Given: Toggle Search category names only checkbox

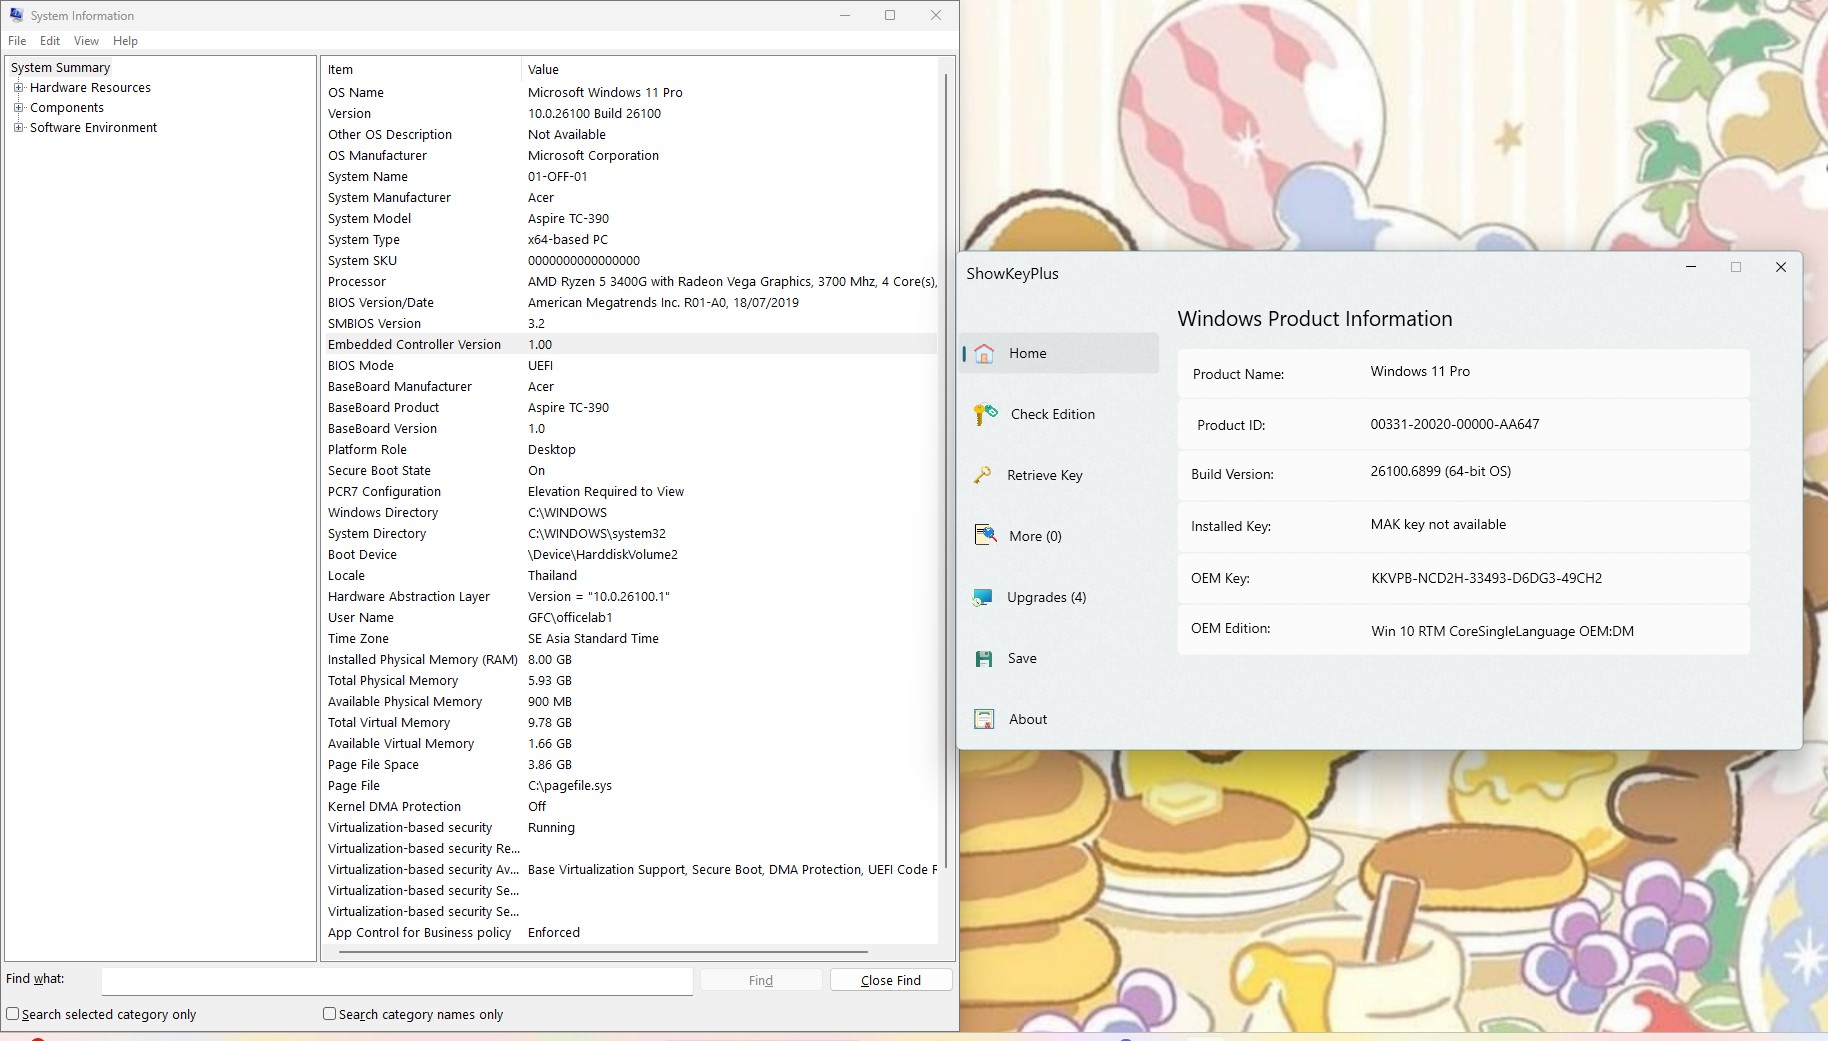Looking at the screenshot, I should (x=329, y=1014).
